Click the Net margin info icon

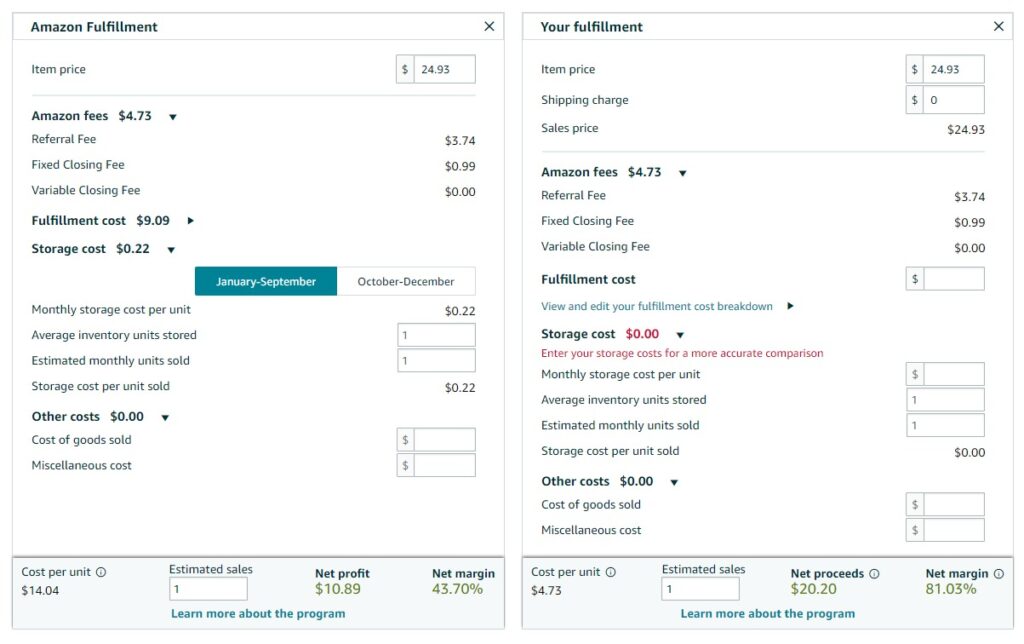(x=996, y=573)
